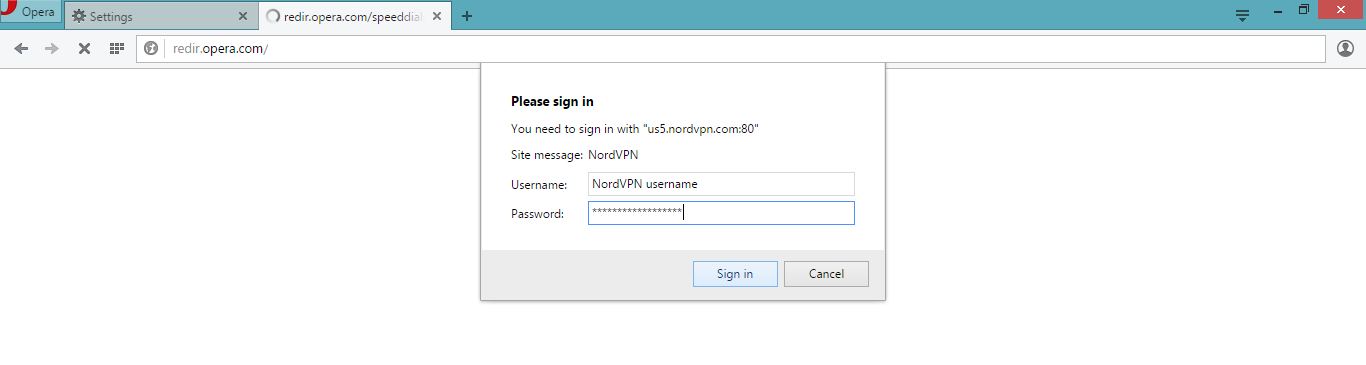
Task: Open Speed Dial grid icon
Action: (116, 48)
